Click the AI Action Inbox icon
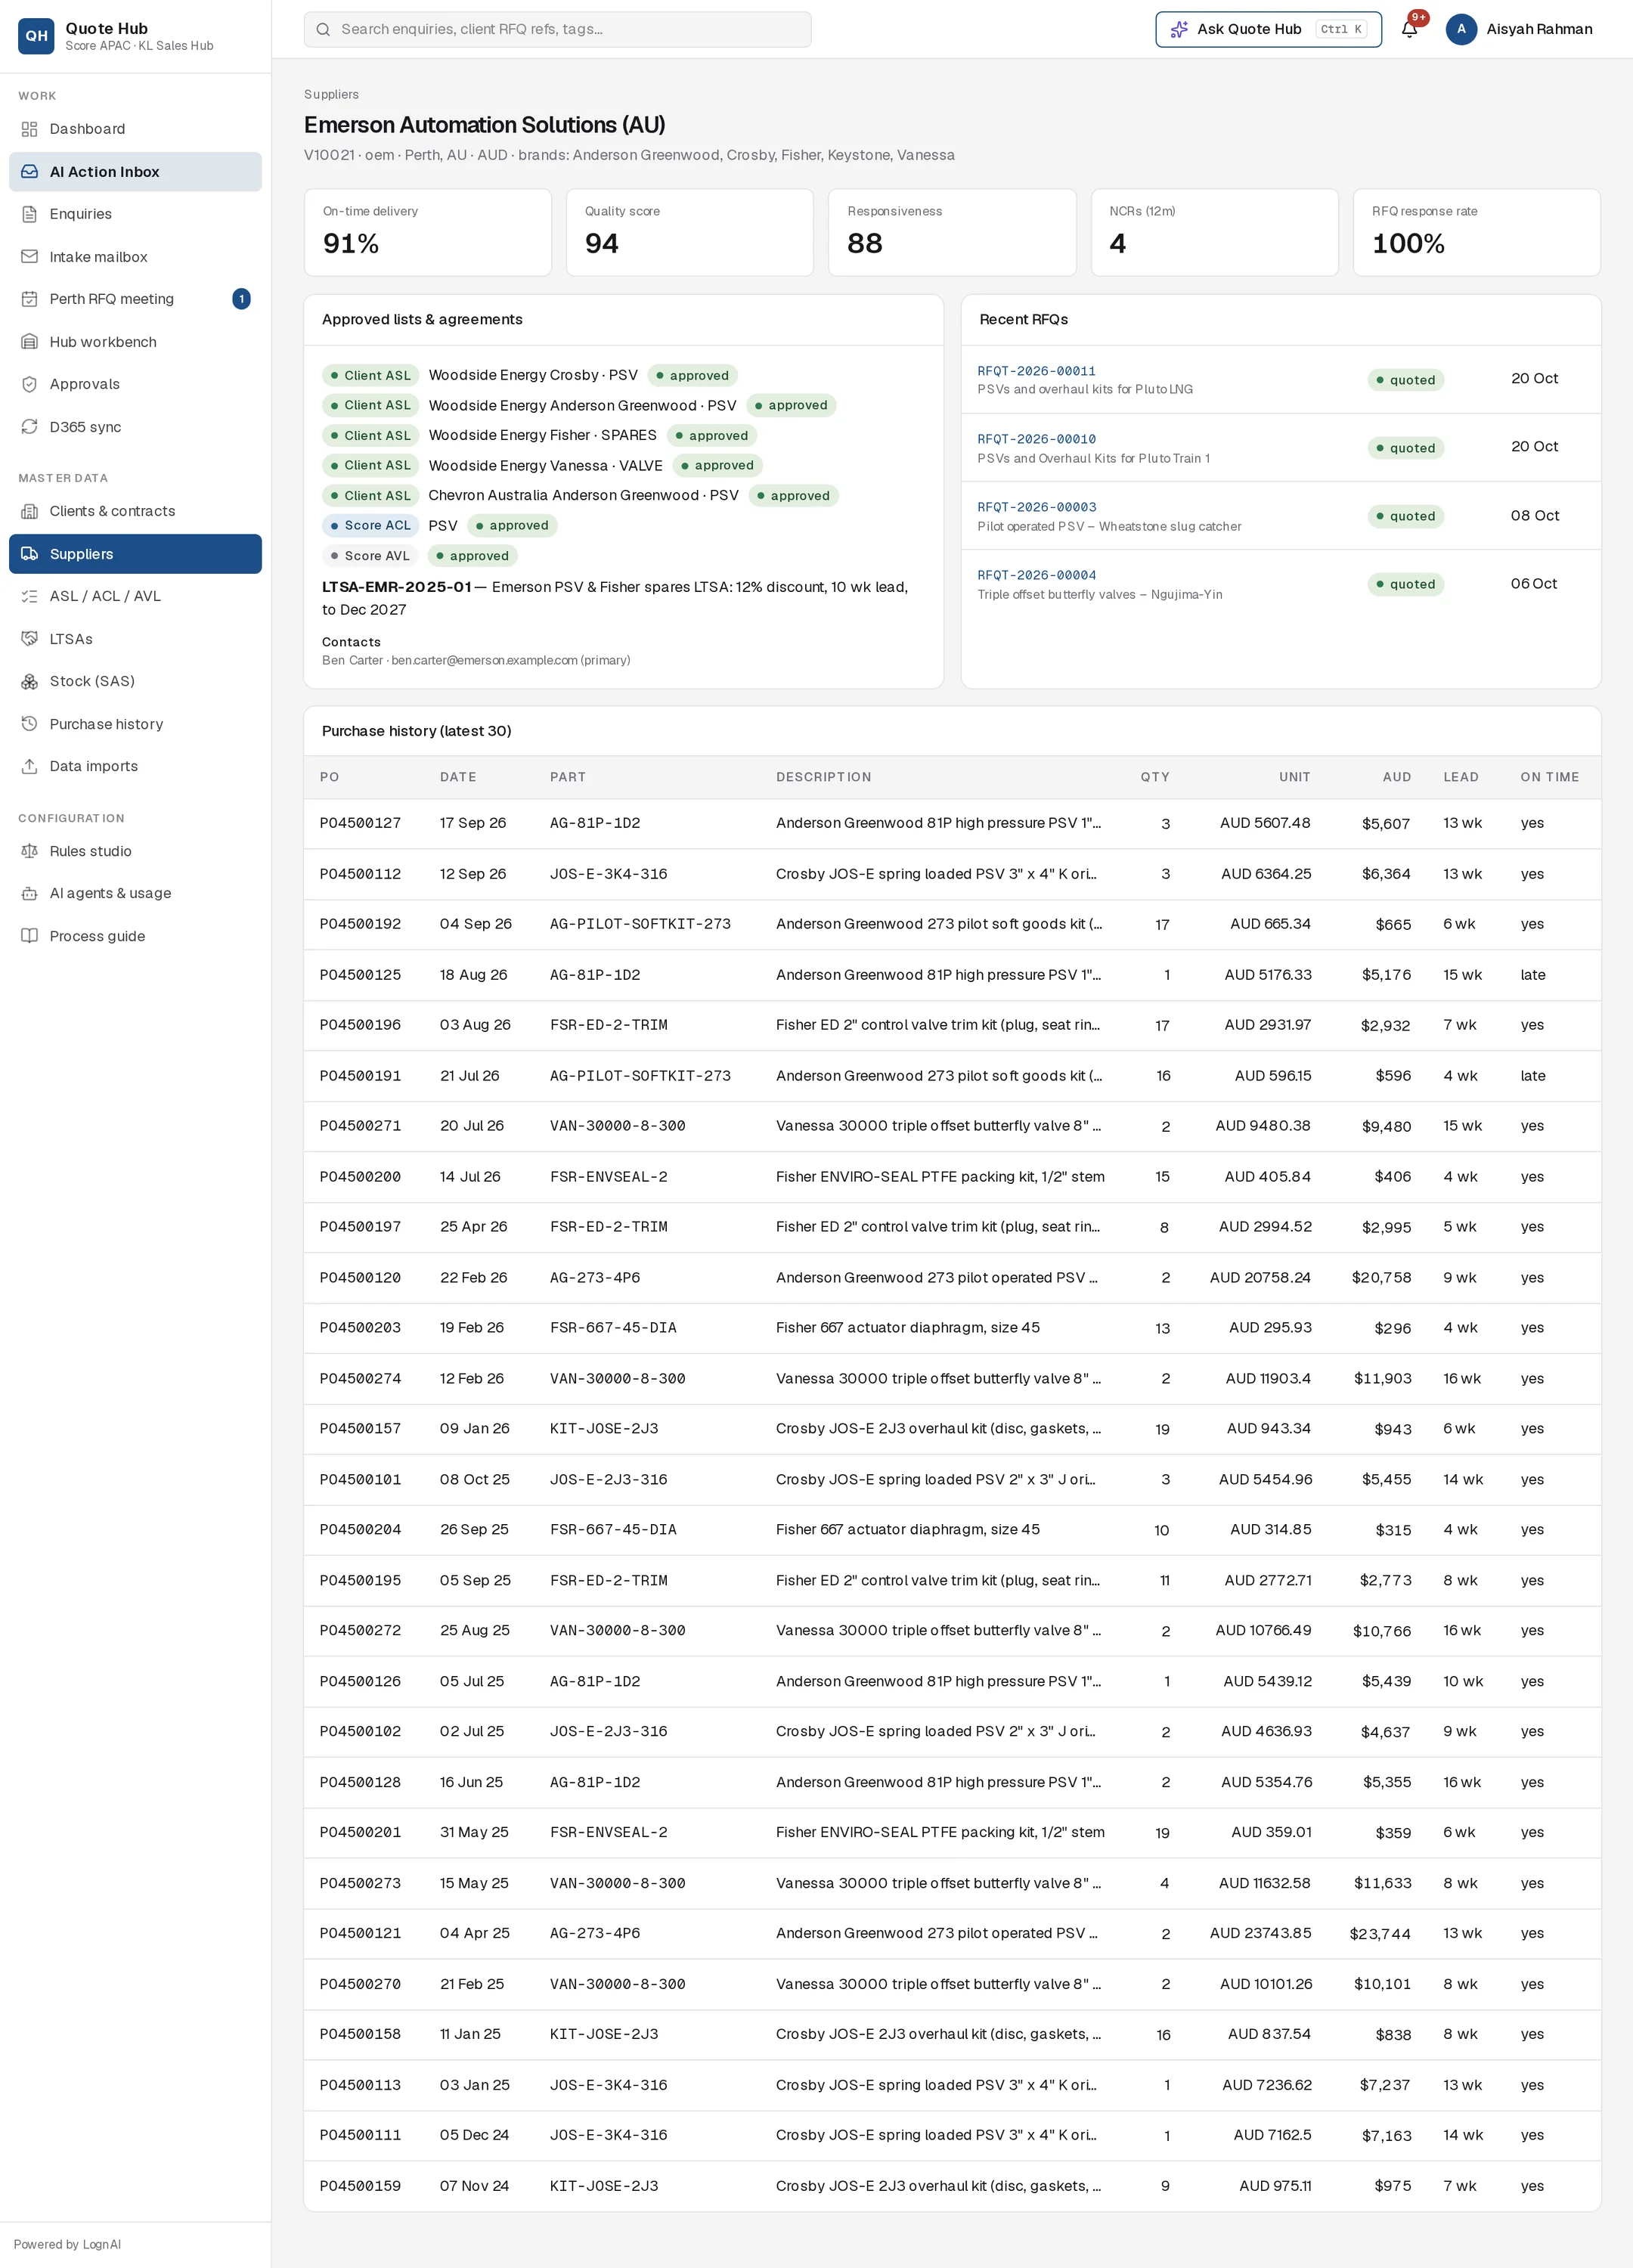Image resolution: width=1633 pixels, height=2268 pixels. tap(30, 172)
